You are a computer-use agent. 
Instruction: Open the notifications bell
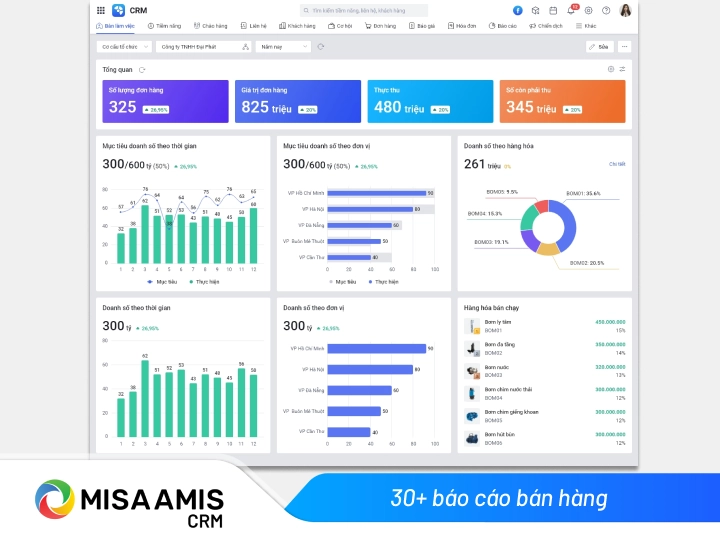(572, 10)
